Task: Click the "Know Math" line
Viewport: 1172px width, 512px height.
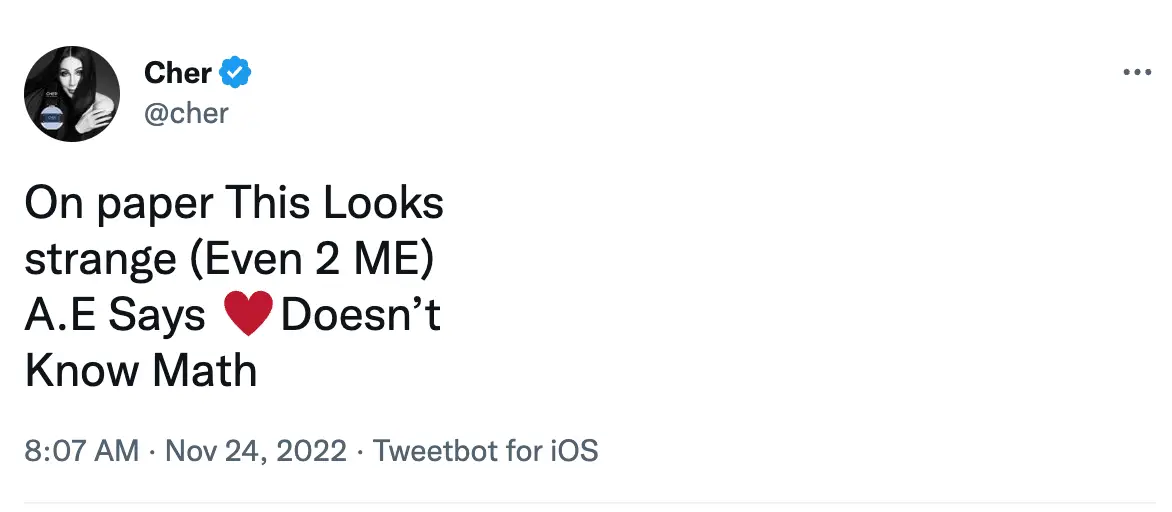Action: coord(141,372)
